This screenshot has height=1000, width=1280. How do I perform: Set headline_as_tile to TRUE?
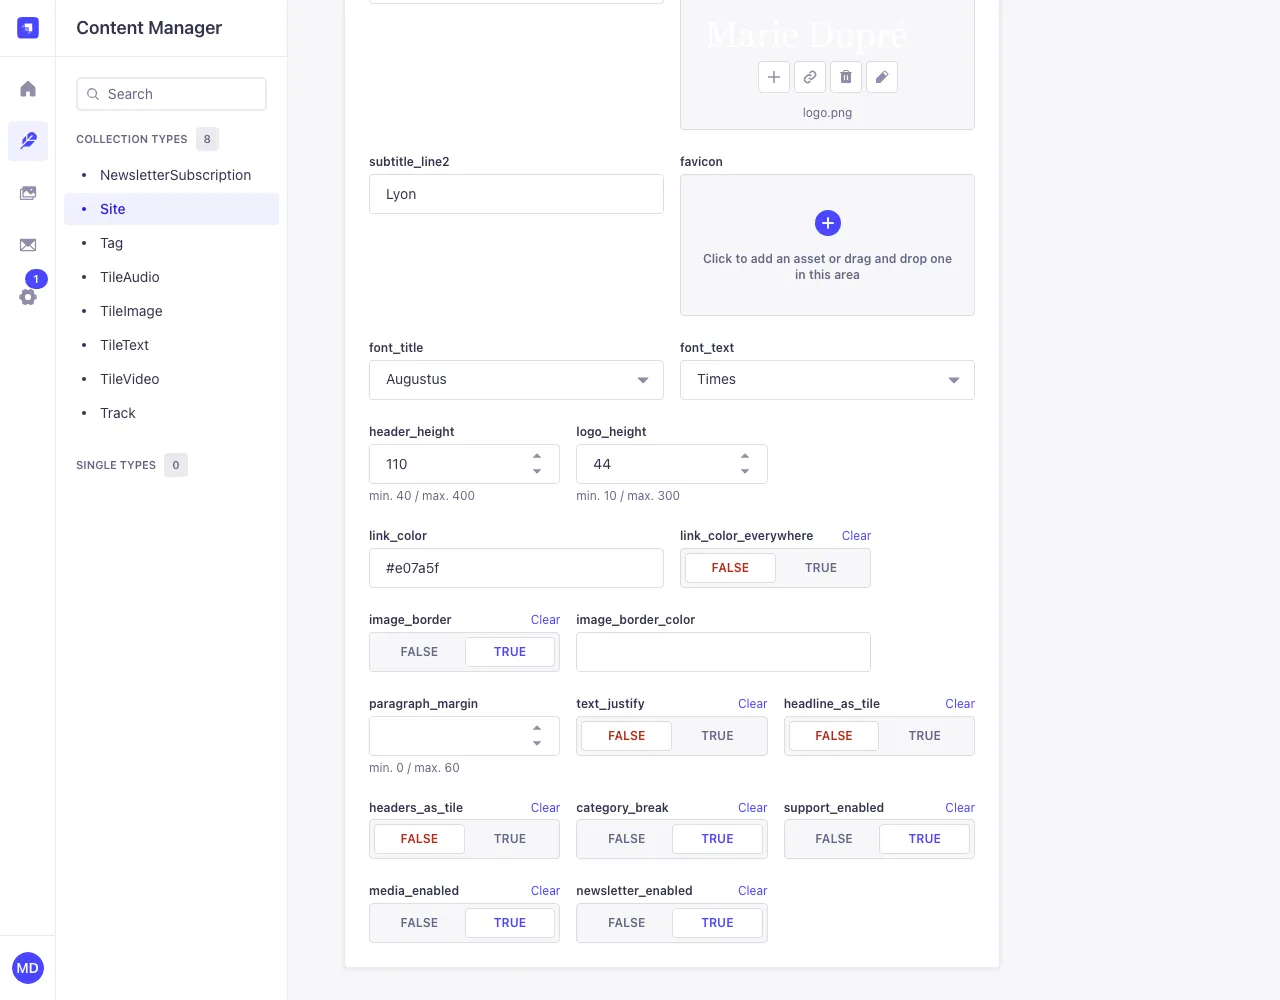[x=925, y=736]
